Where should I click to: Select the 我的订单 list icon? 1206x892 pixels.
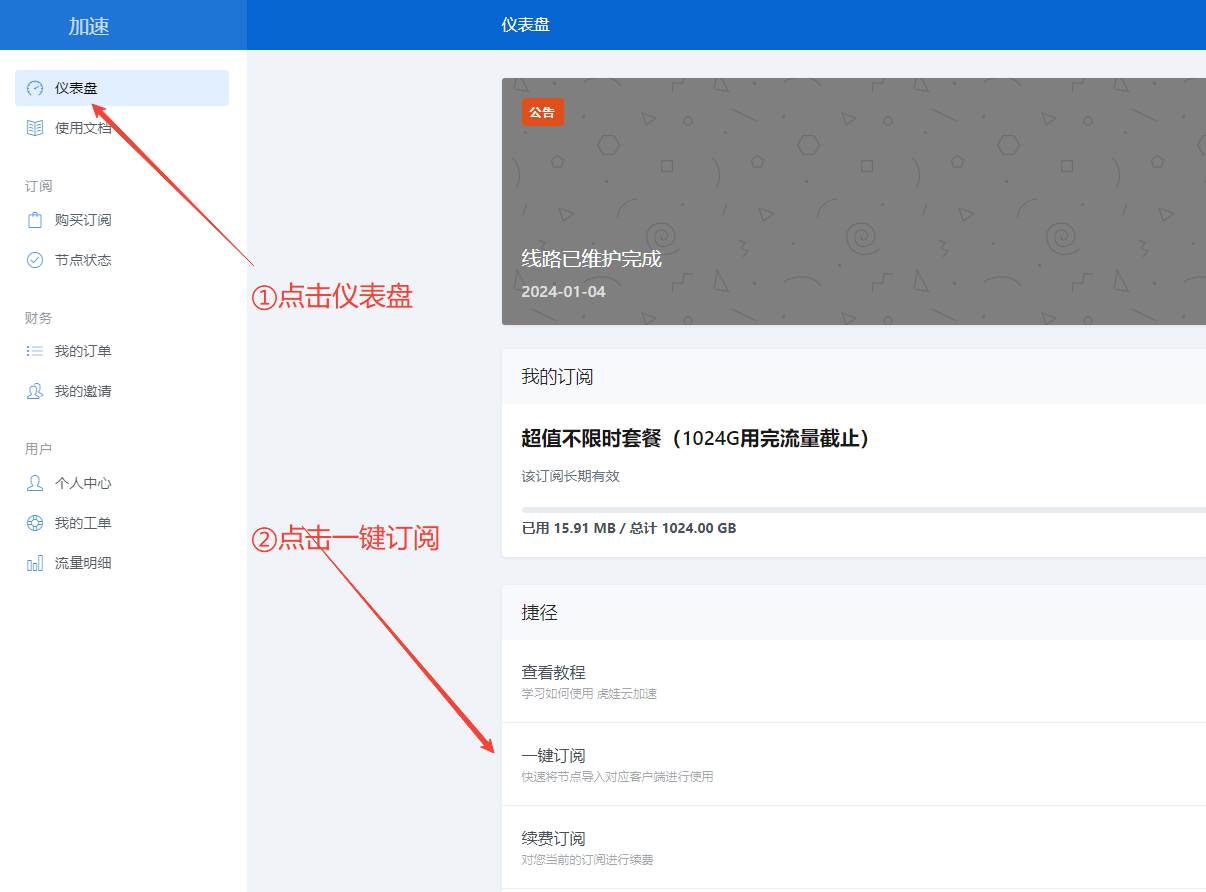tap(34, 351)
